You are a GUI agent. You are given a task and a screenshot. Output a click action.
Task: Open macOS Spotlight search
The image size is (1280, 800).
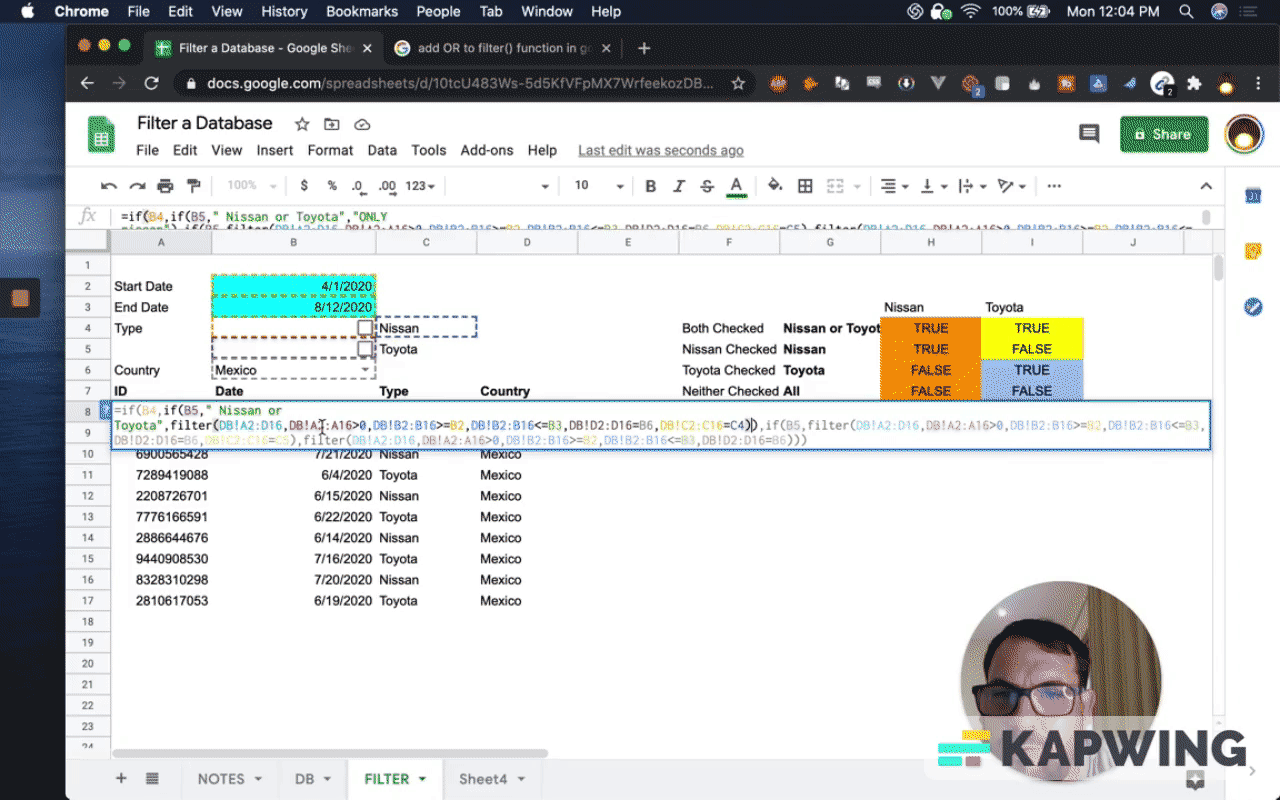pos(1186,12)
